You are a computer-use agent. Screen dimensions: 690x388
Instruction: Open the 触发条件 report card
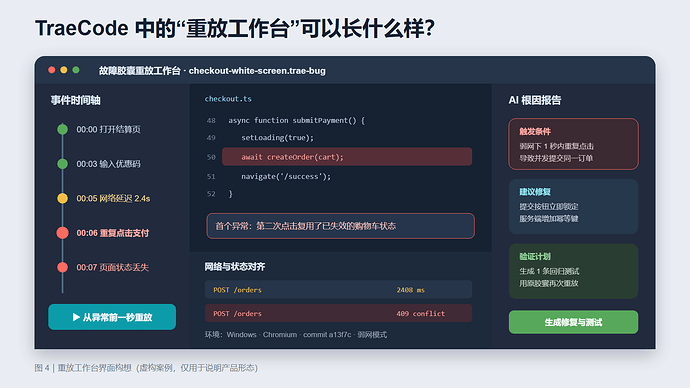[573, 144]
